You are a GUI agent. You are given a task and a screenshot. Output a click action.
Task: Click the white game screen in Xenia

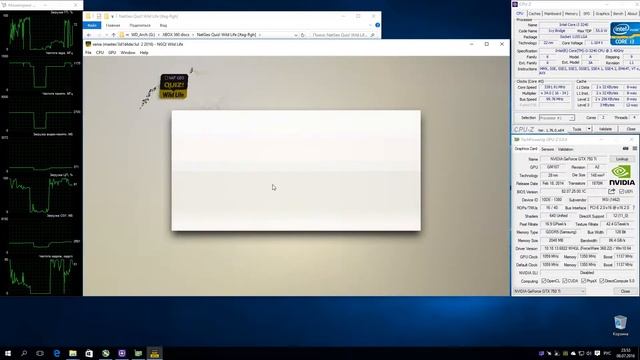tap(296, 170)
